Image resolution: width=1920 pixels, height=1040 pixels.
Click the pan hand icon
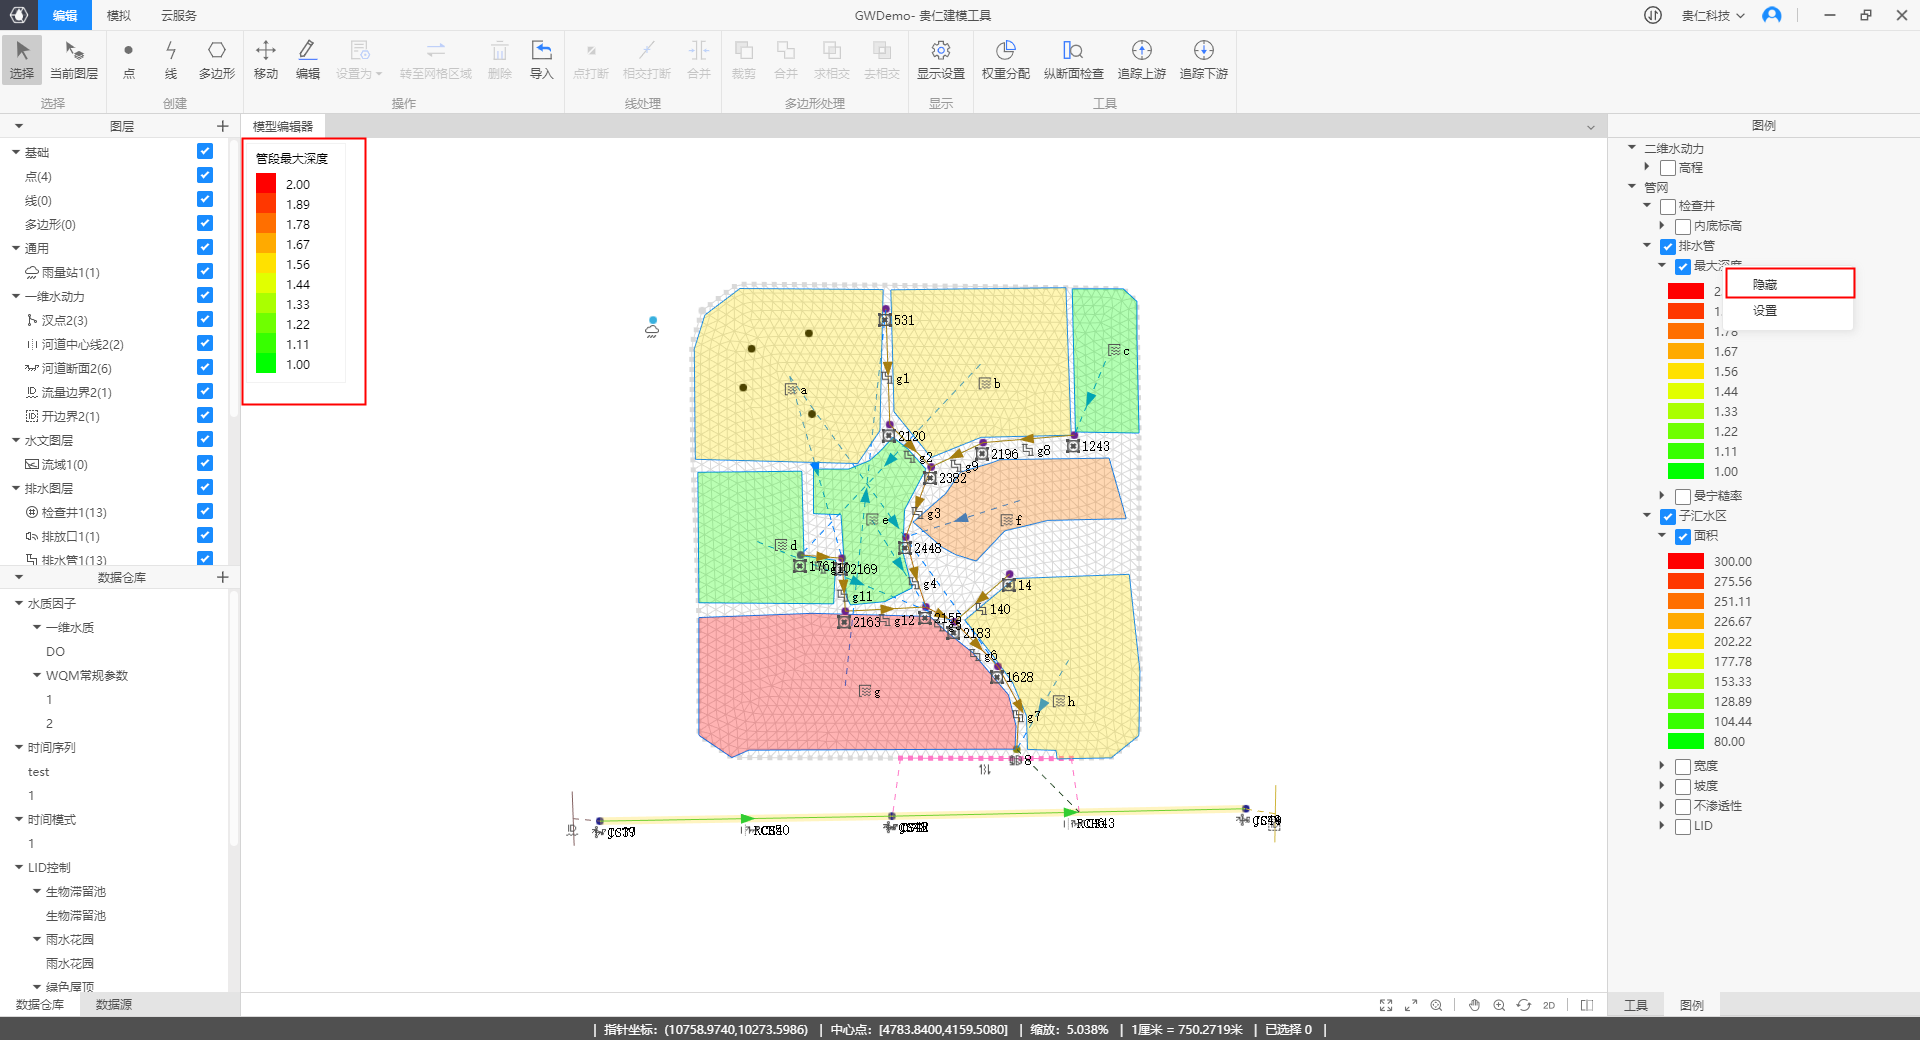tap(1474, 1005)
